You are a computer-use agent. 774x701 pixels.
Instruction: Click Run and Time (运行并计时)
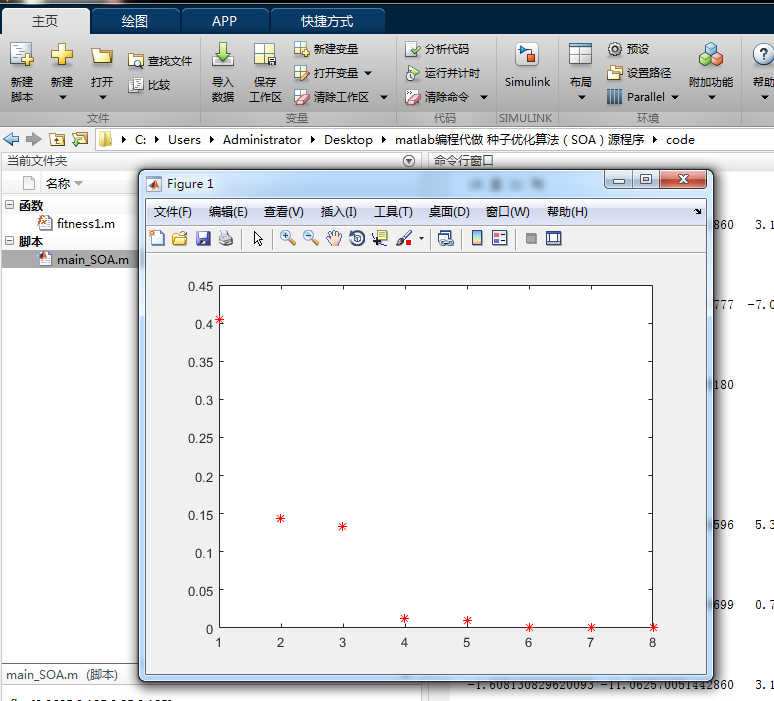442,73
